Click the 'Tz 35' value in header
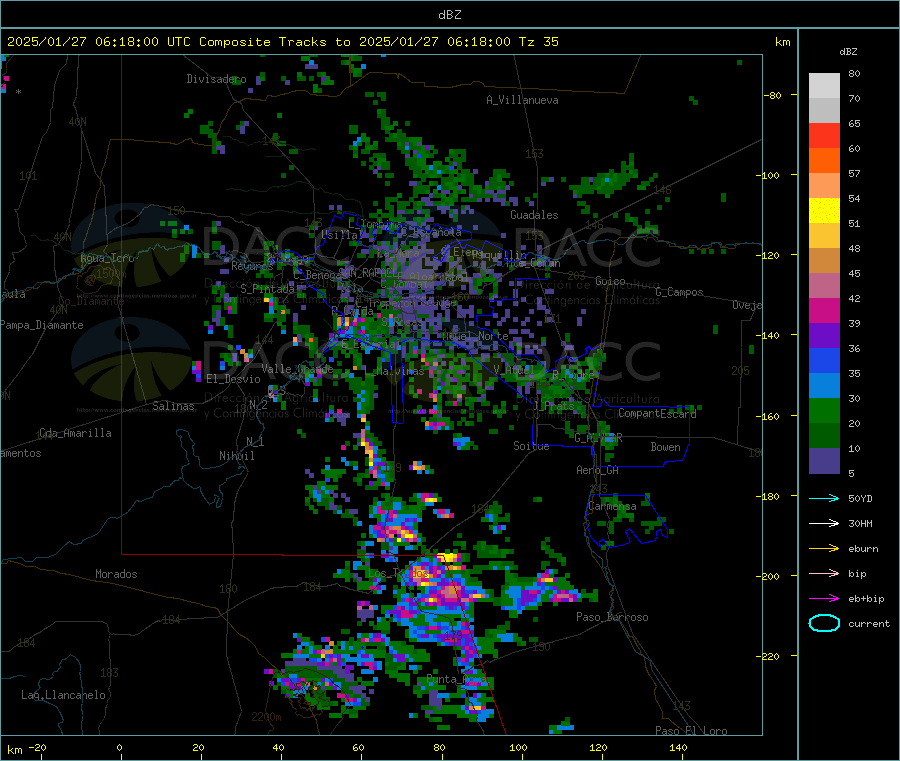The height and width of the screenshot is (761, 900). 538,42
